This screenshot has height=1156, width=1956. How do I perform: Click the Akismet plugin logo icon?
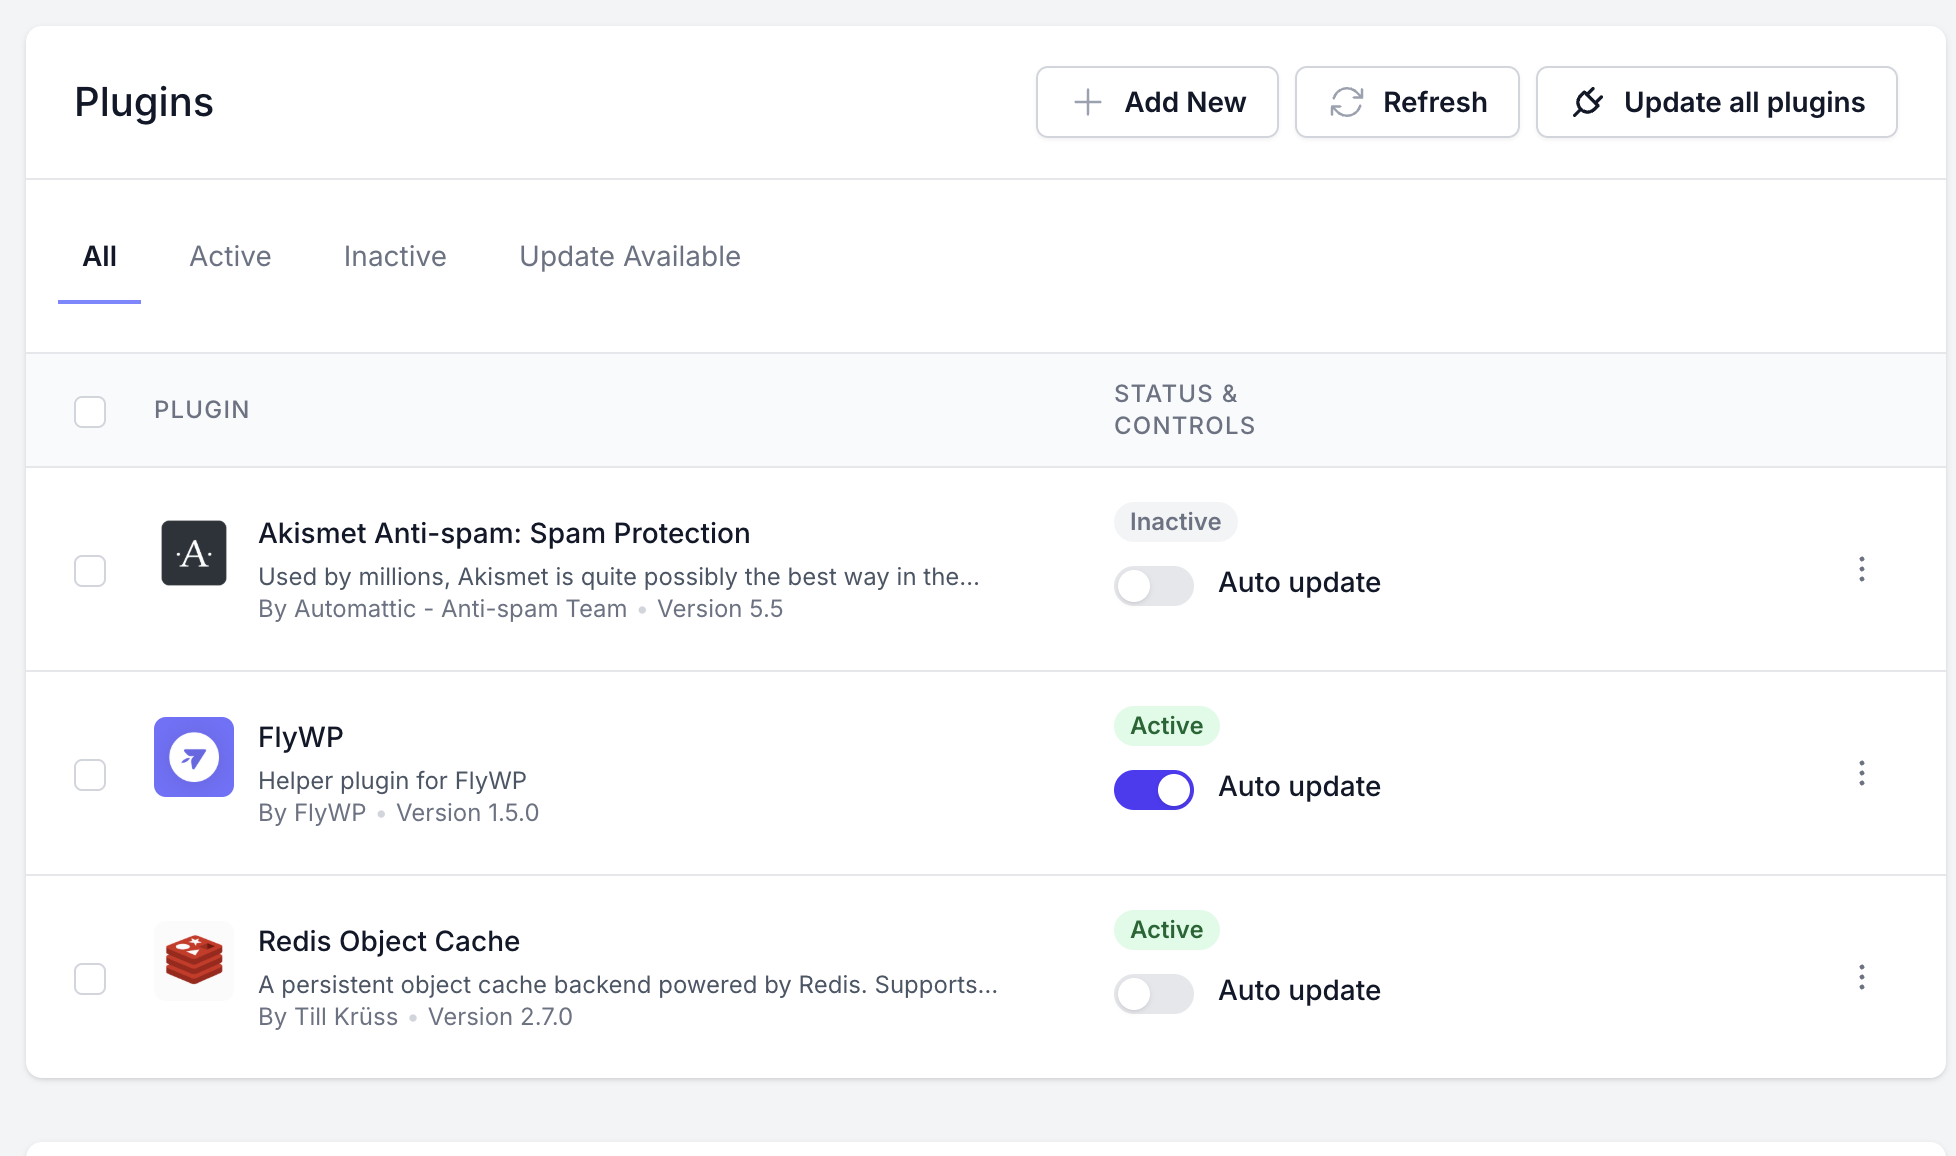194,553
